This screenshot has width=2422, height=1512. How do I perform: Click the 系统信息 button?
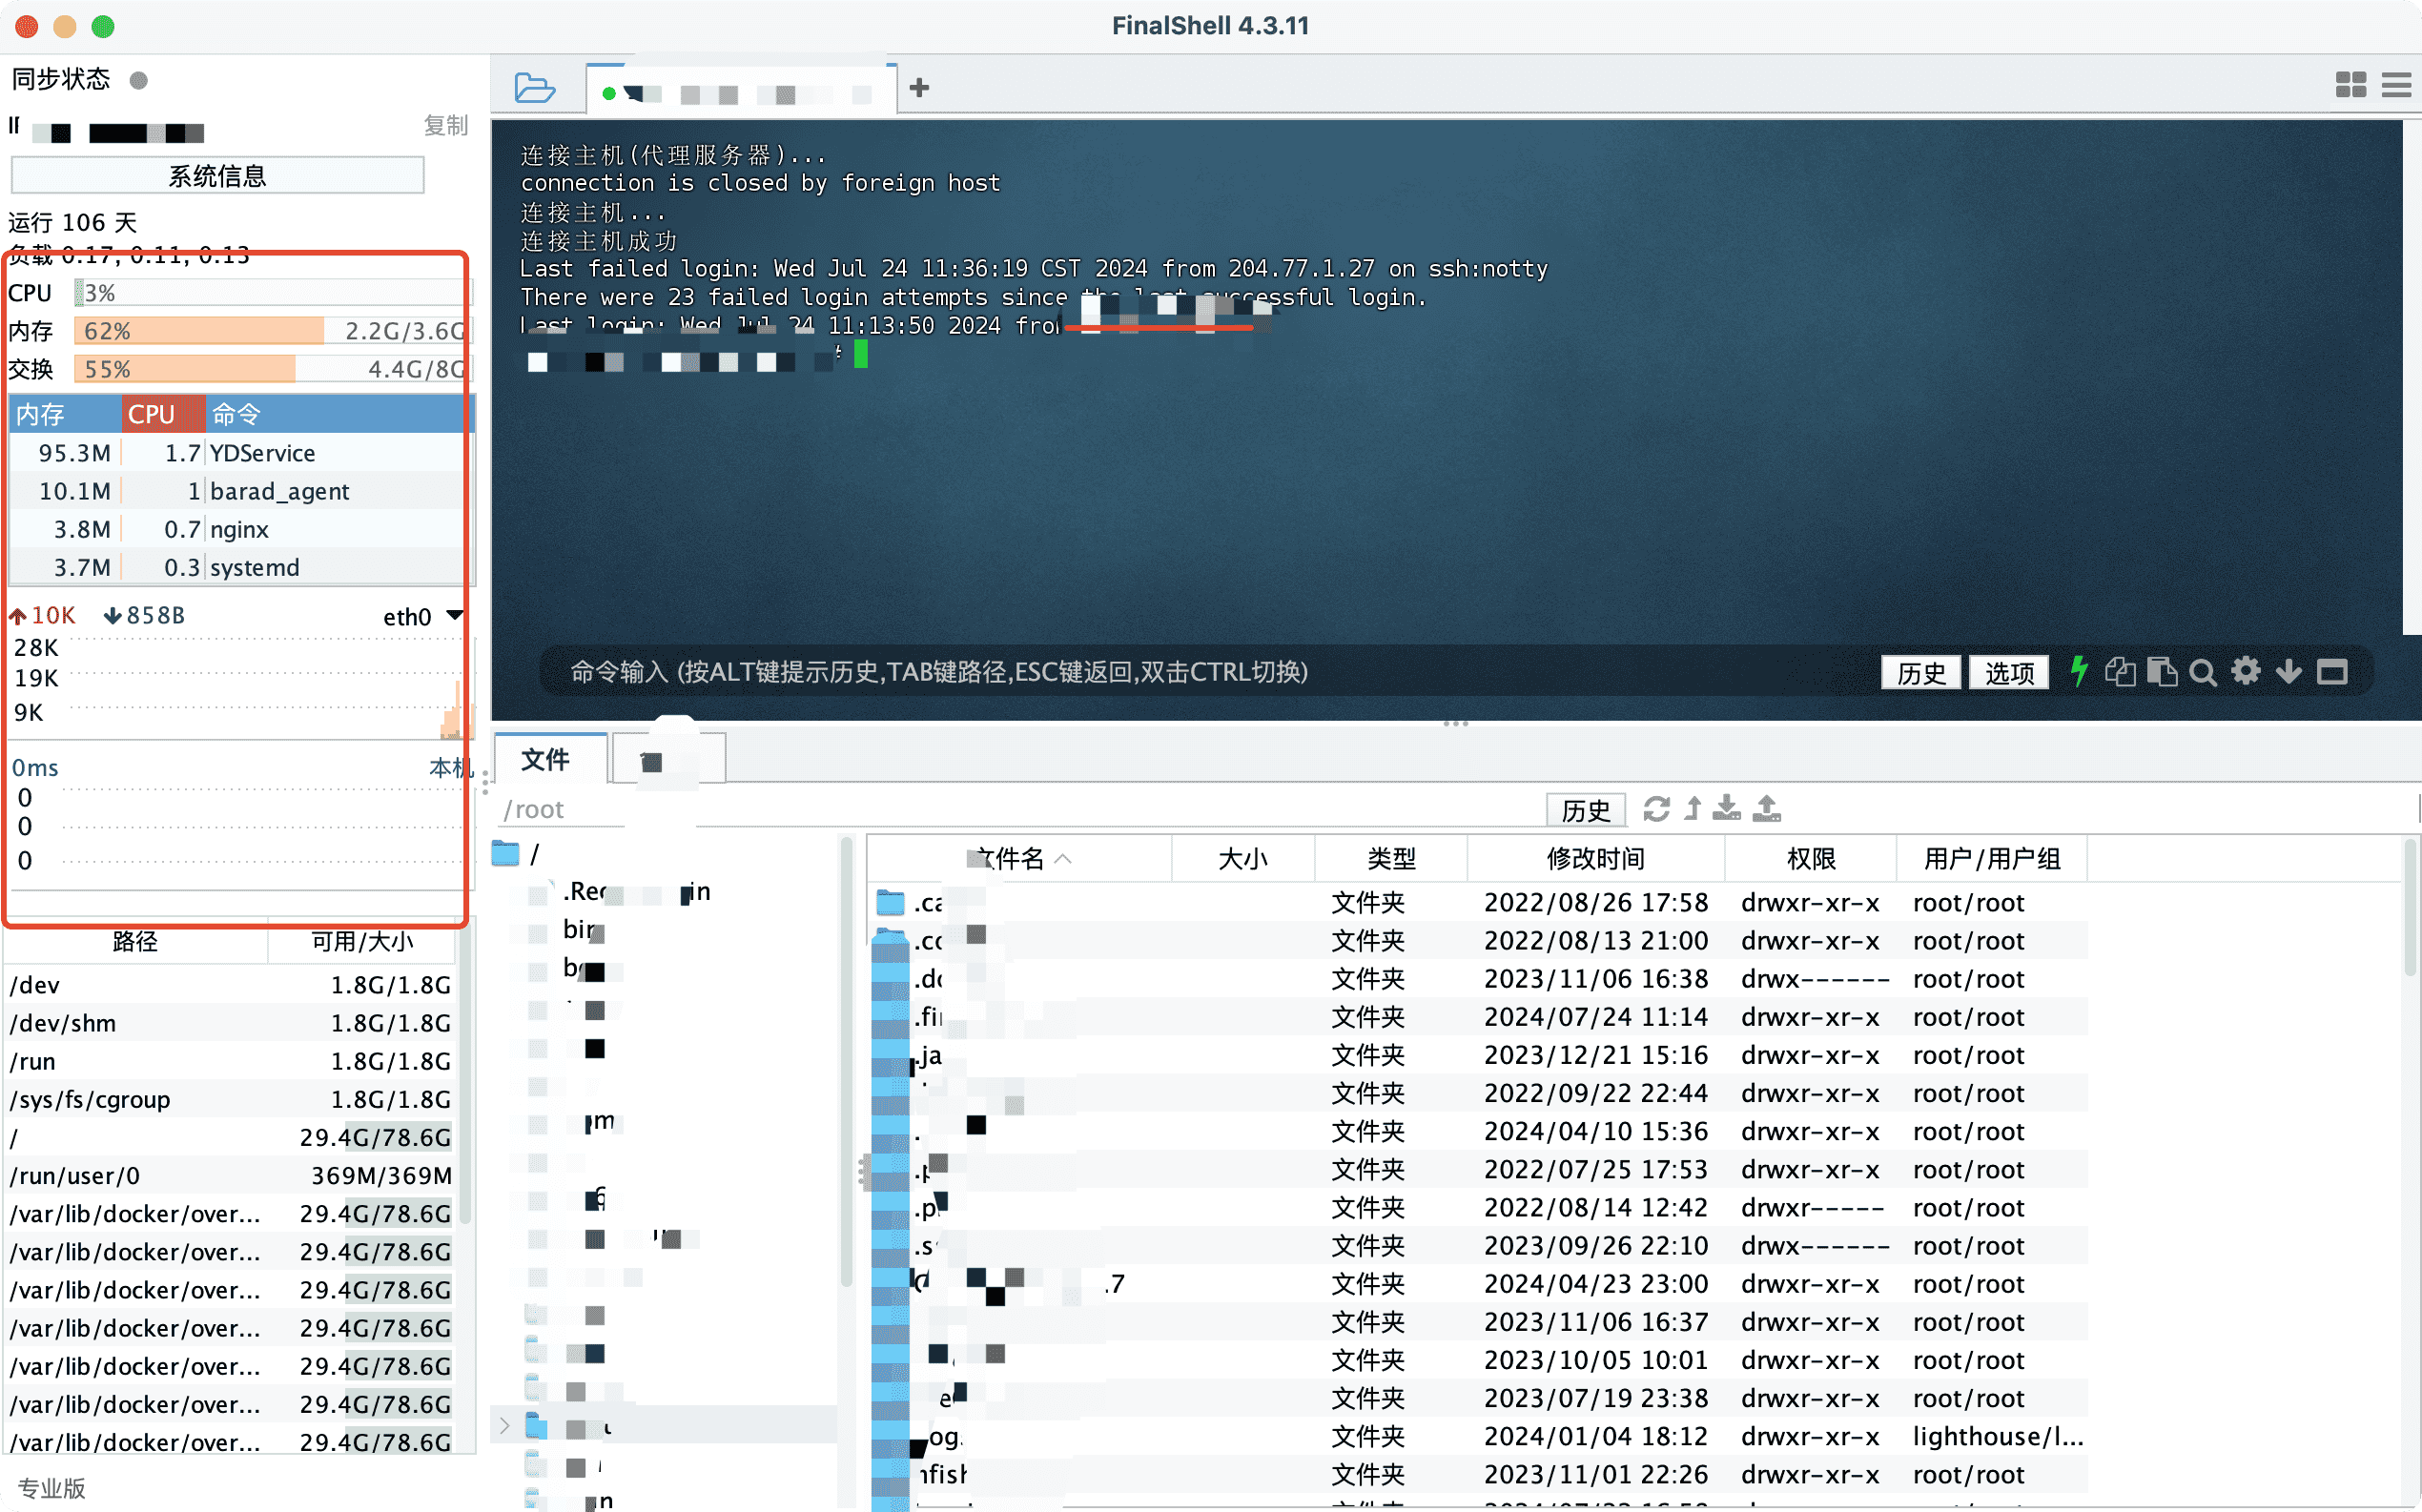pos(217,176)
